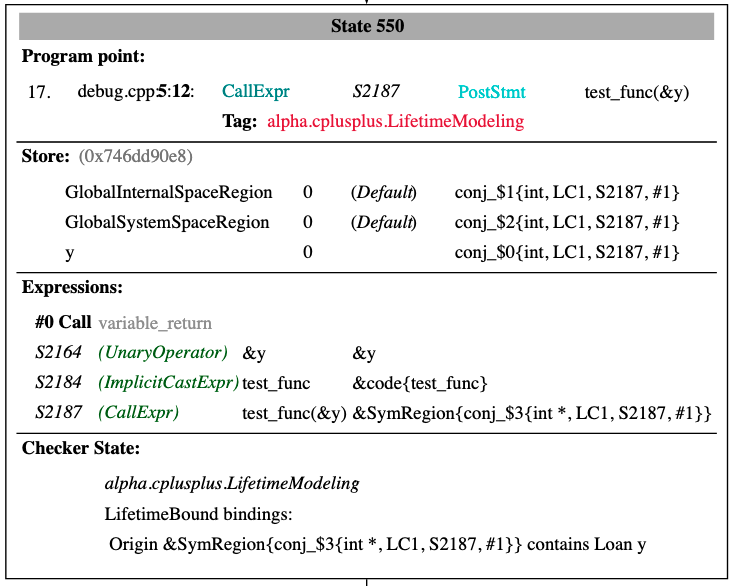Click test_func(&y) in program point row
The image size is (732, 586).
pos(637,92)
